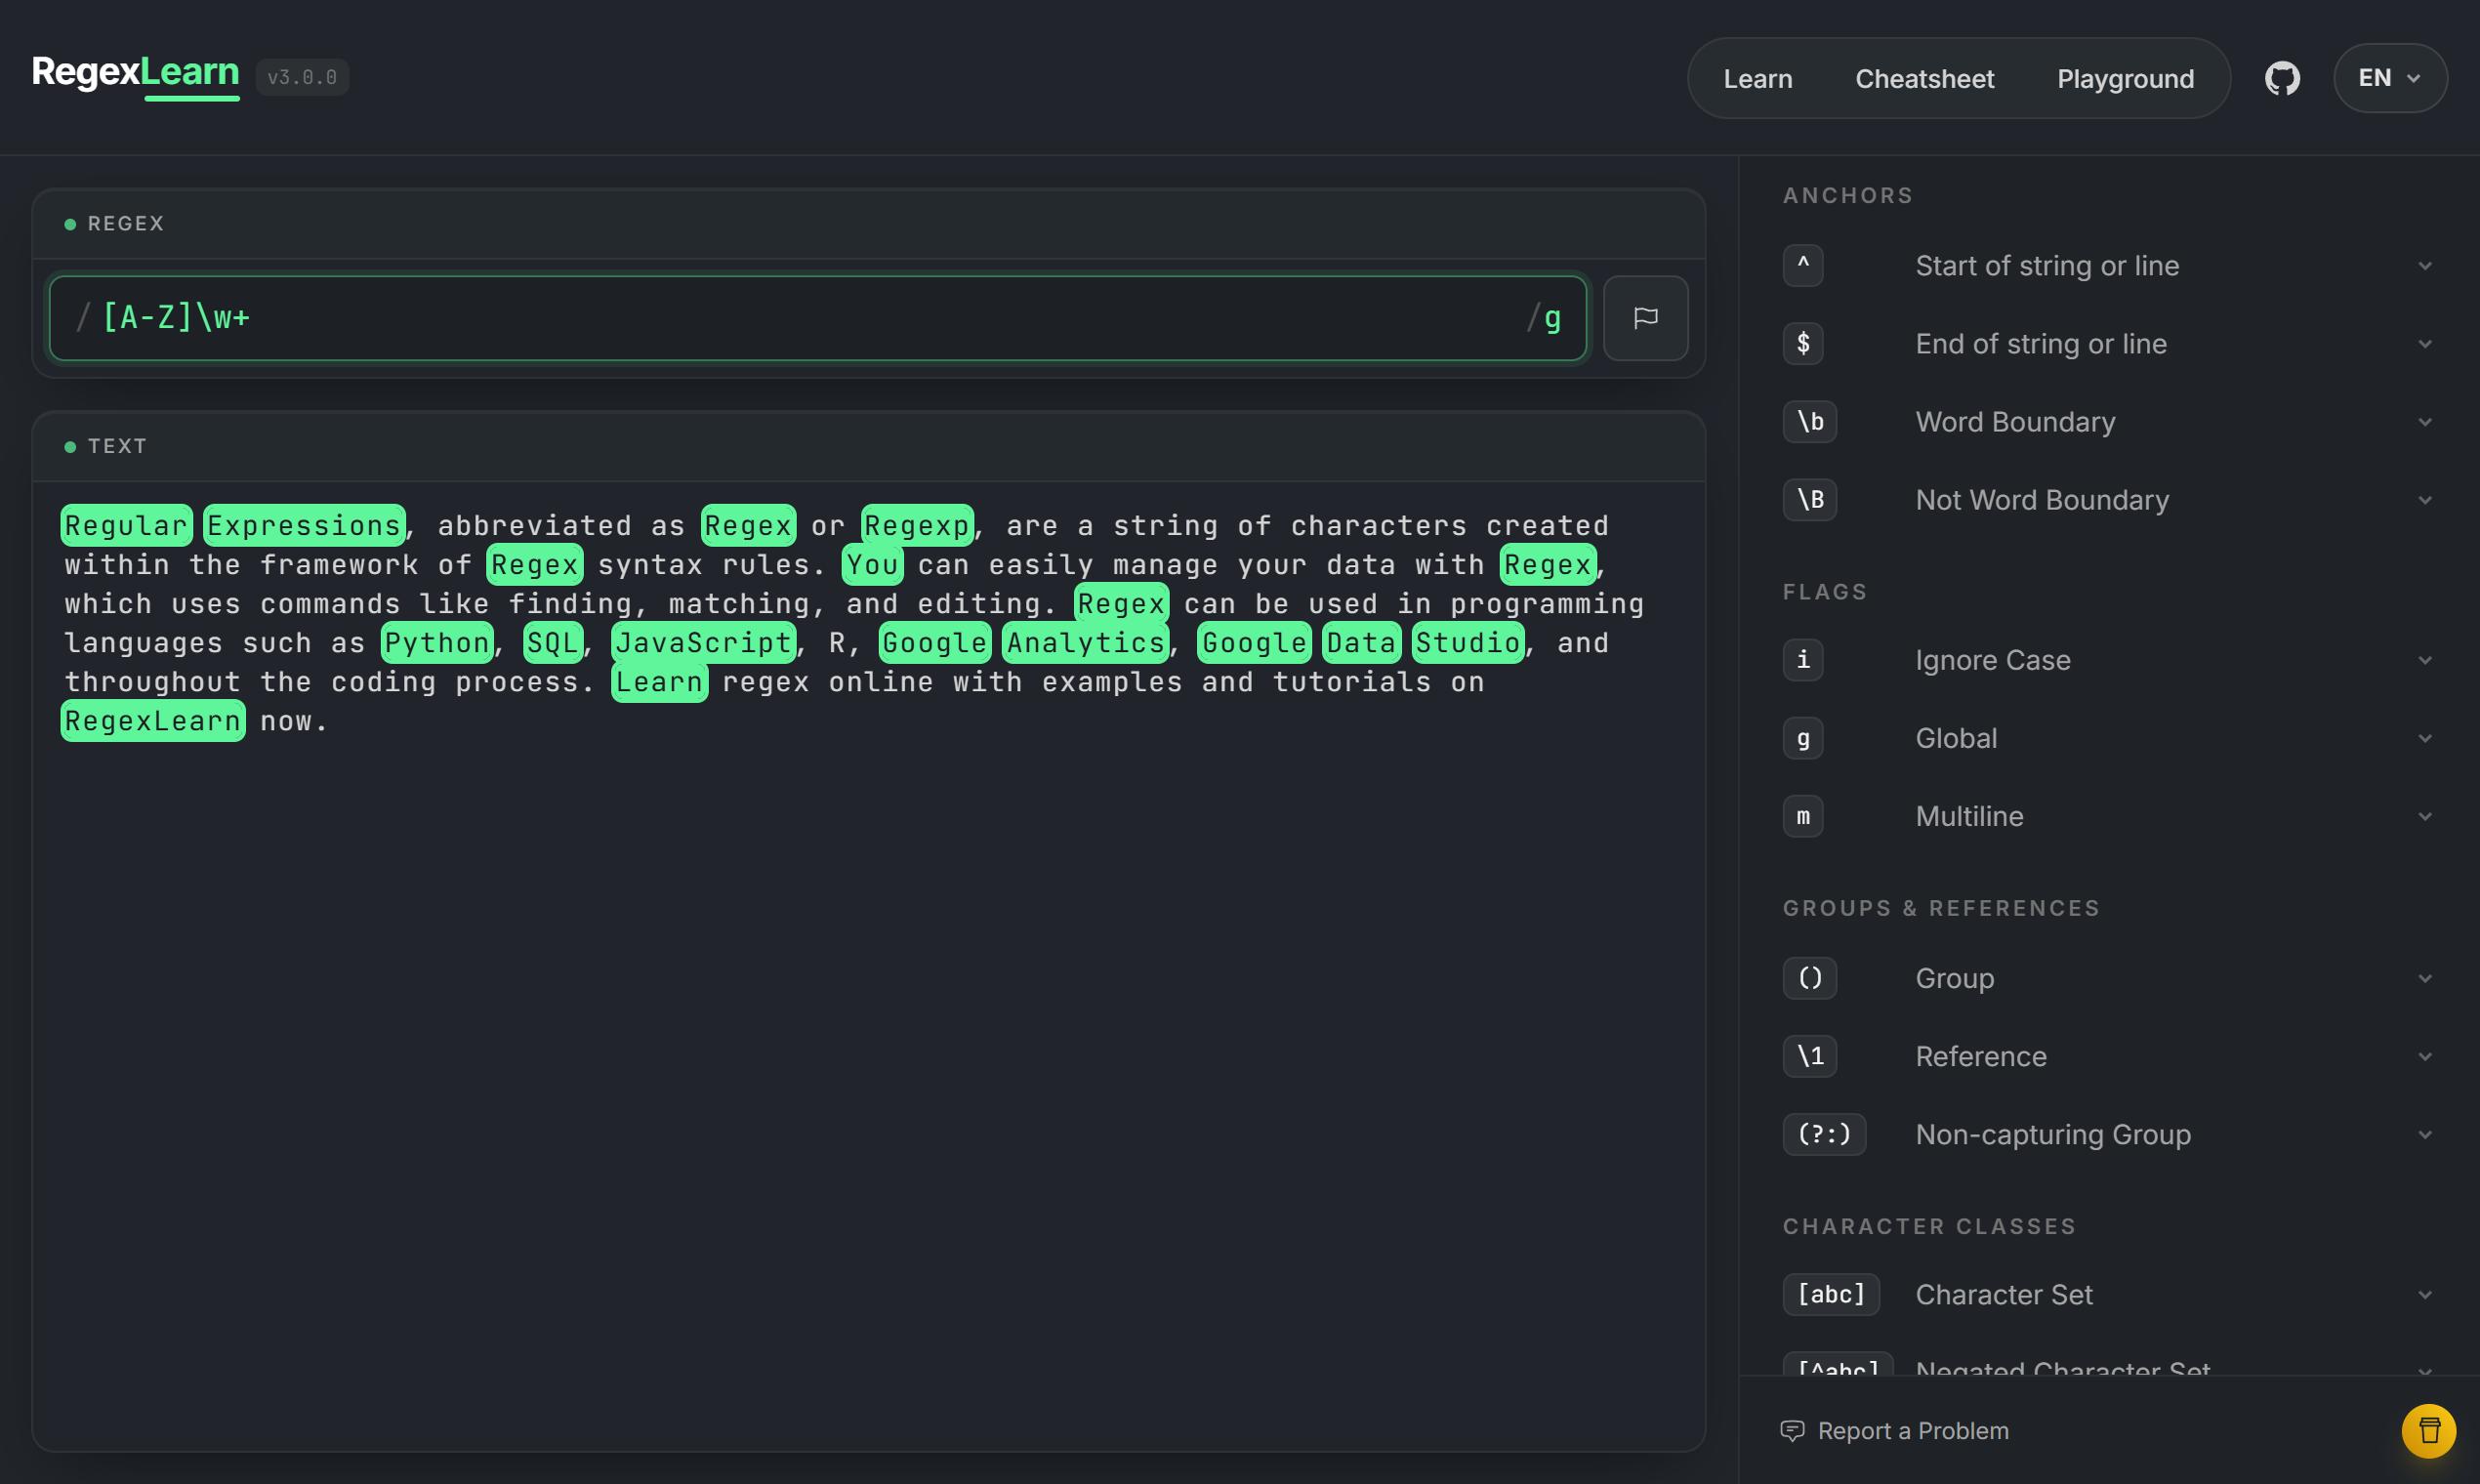Image resolution: width=2480 pixels, height=1484 pixels.
Task: Click the highlighted match "Data"
Action: (1361, 642)
